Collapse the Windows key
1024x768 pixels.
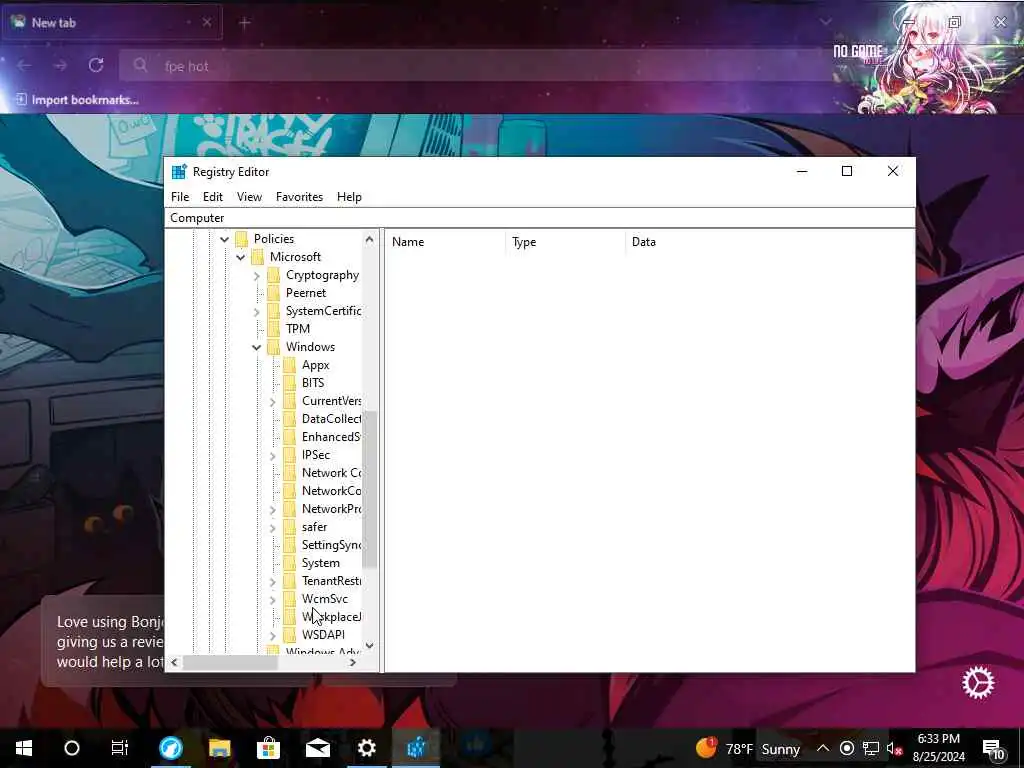click(x=257, y=347)
